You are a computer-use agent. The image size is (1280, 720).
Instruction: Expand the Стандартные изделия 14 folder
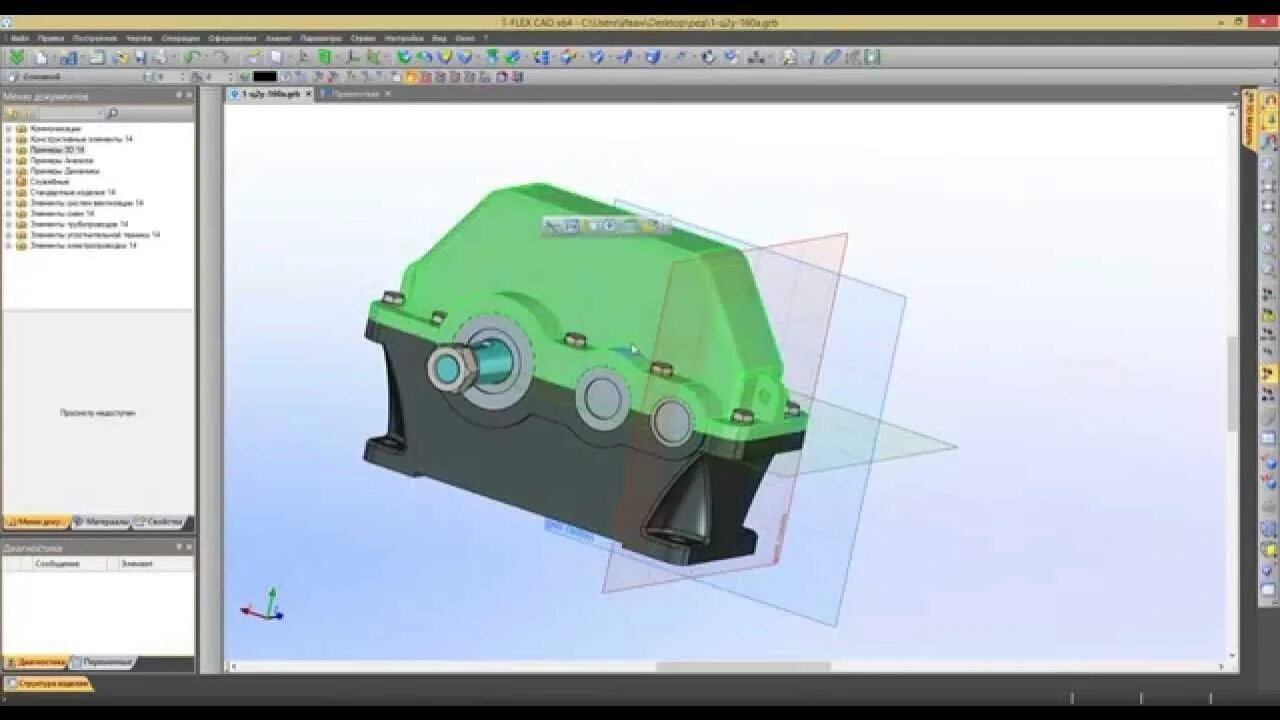coord(9,191)
